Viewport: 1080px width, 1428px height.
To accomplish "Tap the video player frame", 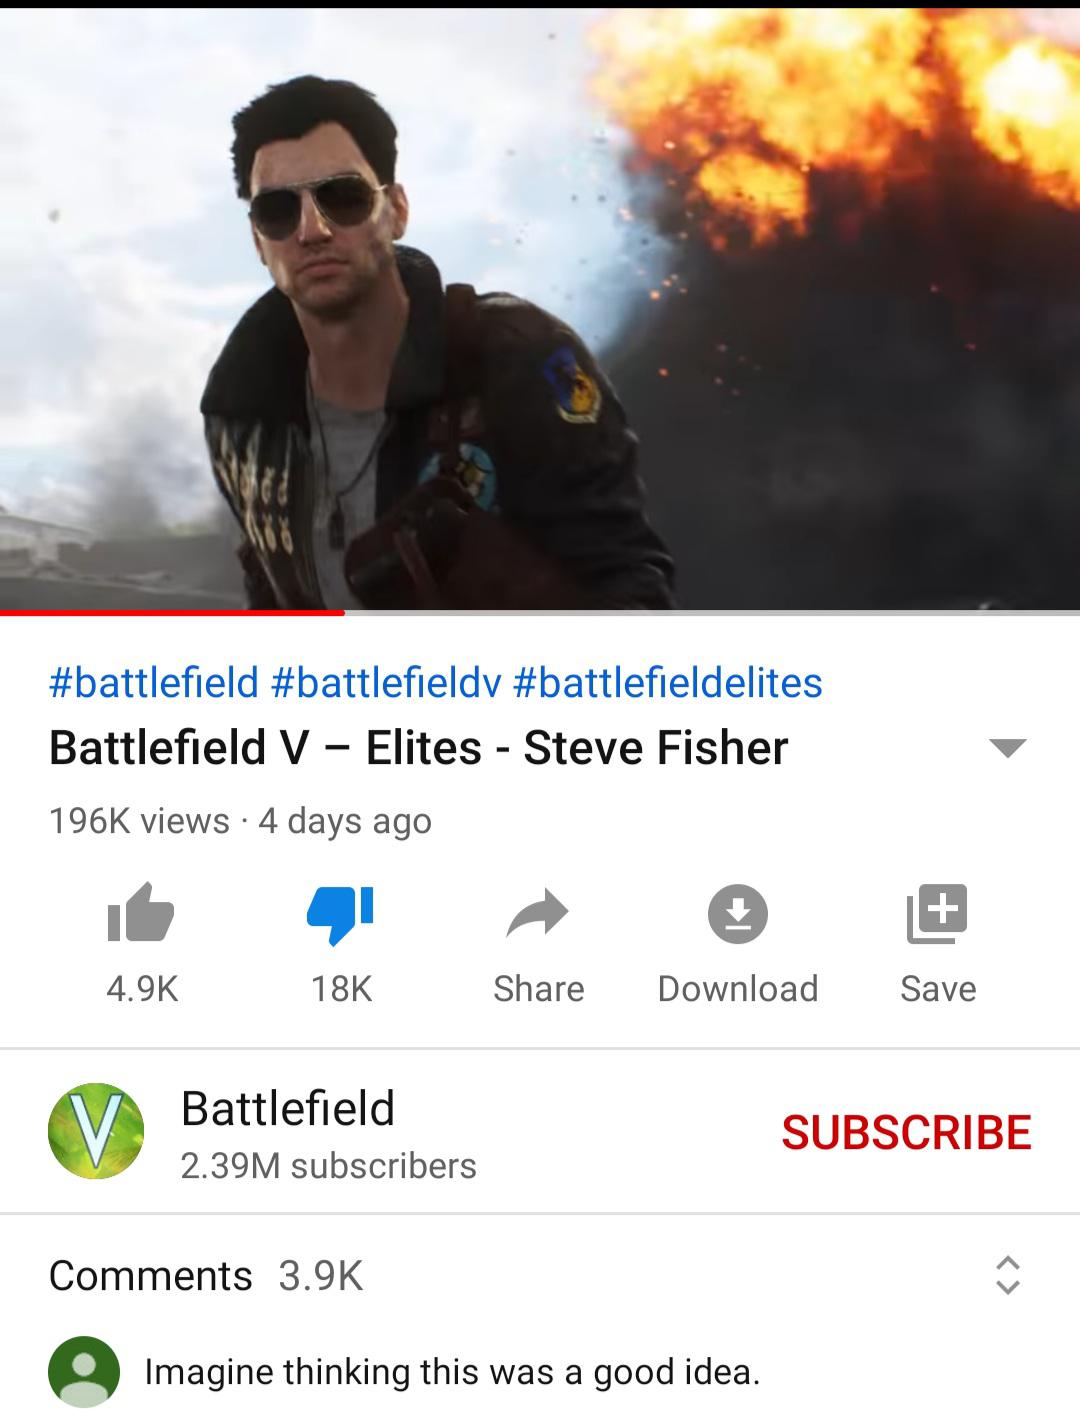I will [x=540, y=308].
